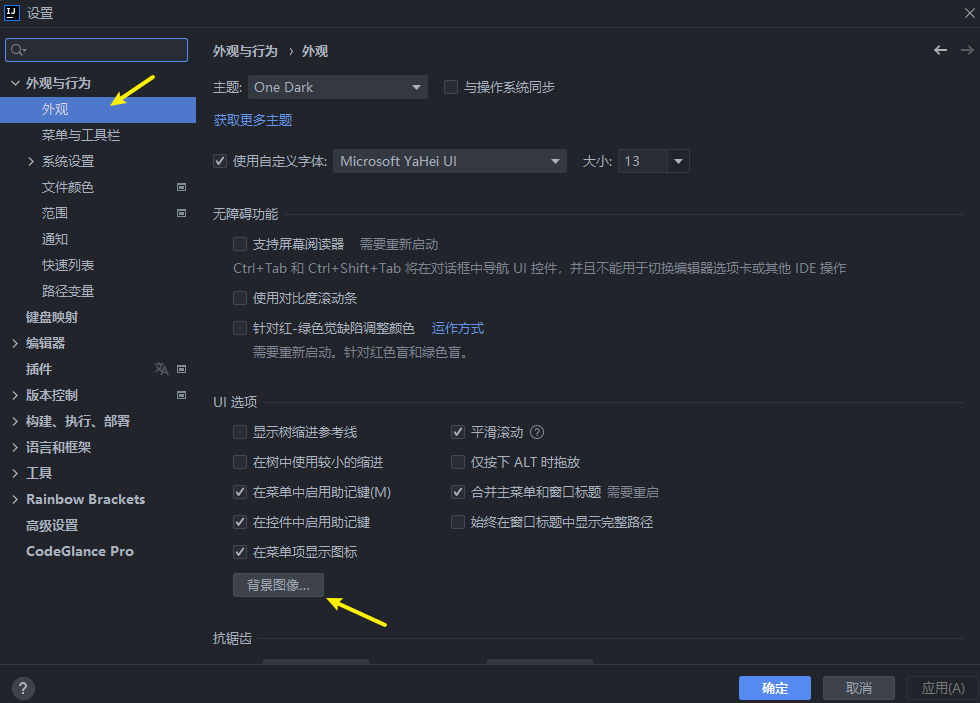Open the 菜单与工具栏 settings page
The image size is (980, 703).
pos(81,135)
